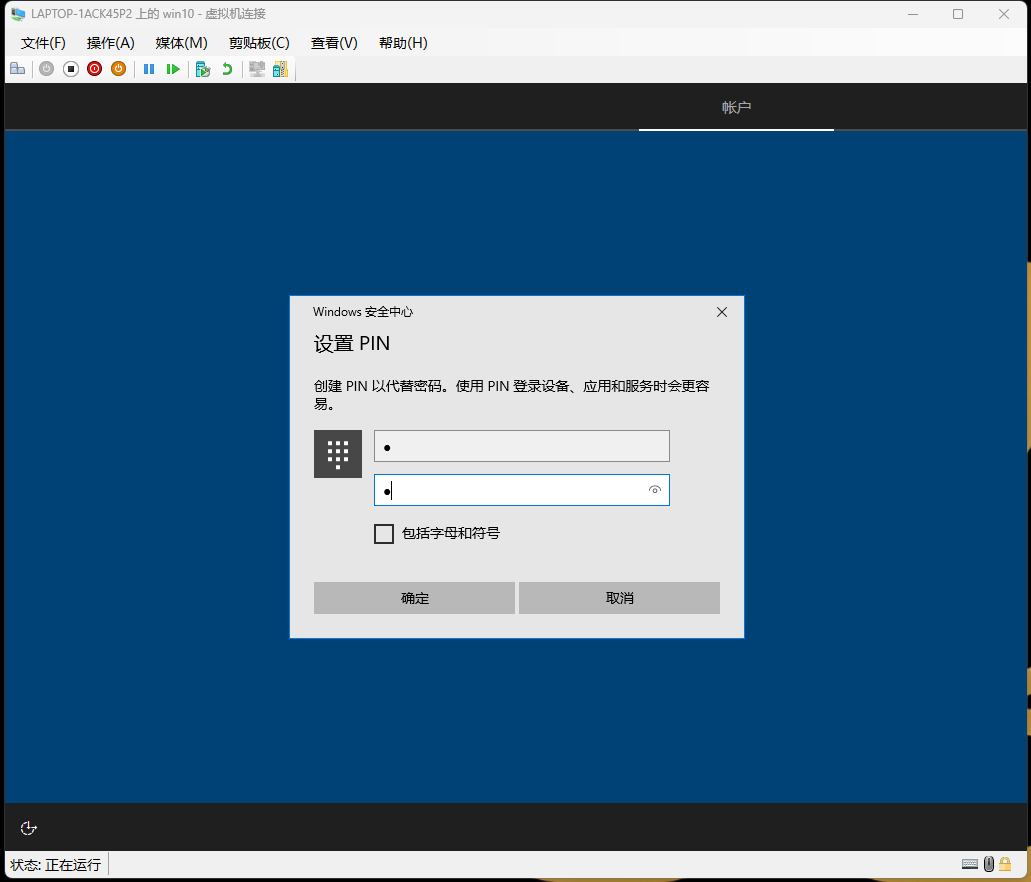The width and height of the screenshot is (1031, 882).
Task: Focus the confirm PIN input field
Action: (x=522, y=490)
